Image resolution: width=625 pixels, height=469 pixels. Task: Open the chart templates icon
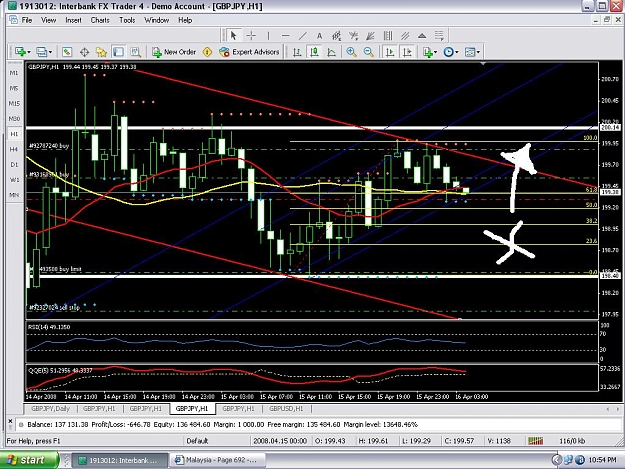point(470,52)
